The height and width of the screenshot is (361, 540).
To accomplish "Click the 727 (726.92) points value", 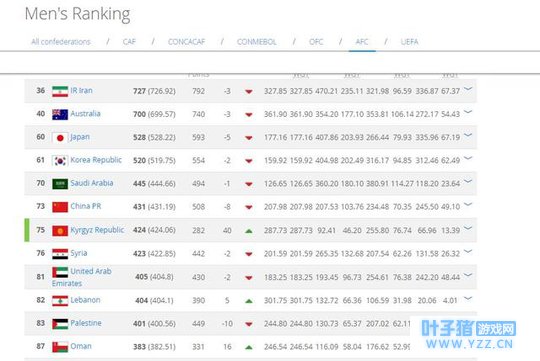I will point(154,91).
